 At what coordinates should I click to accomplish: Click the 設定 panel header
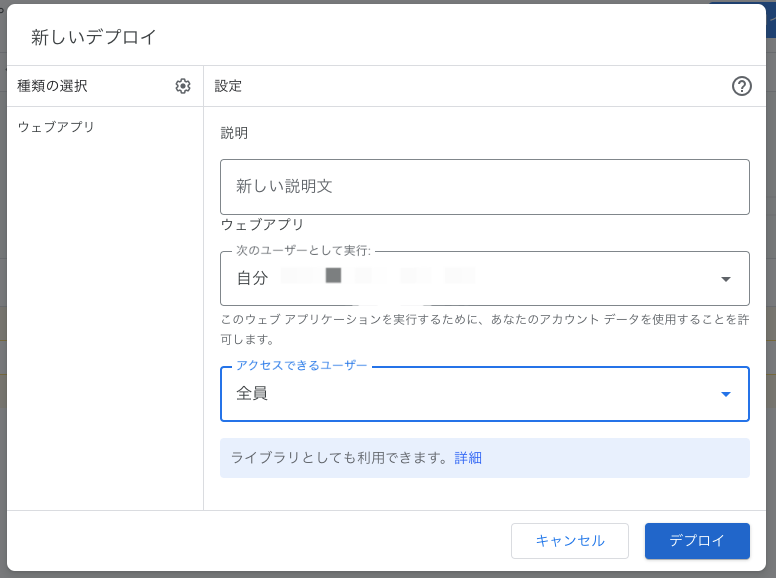228,86
